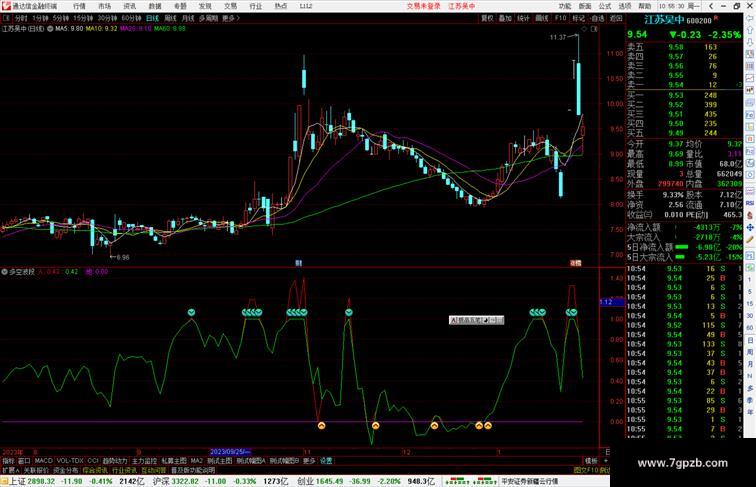Open the 资讯 menu

point(130,6)
